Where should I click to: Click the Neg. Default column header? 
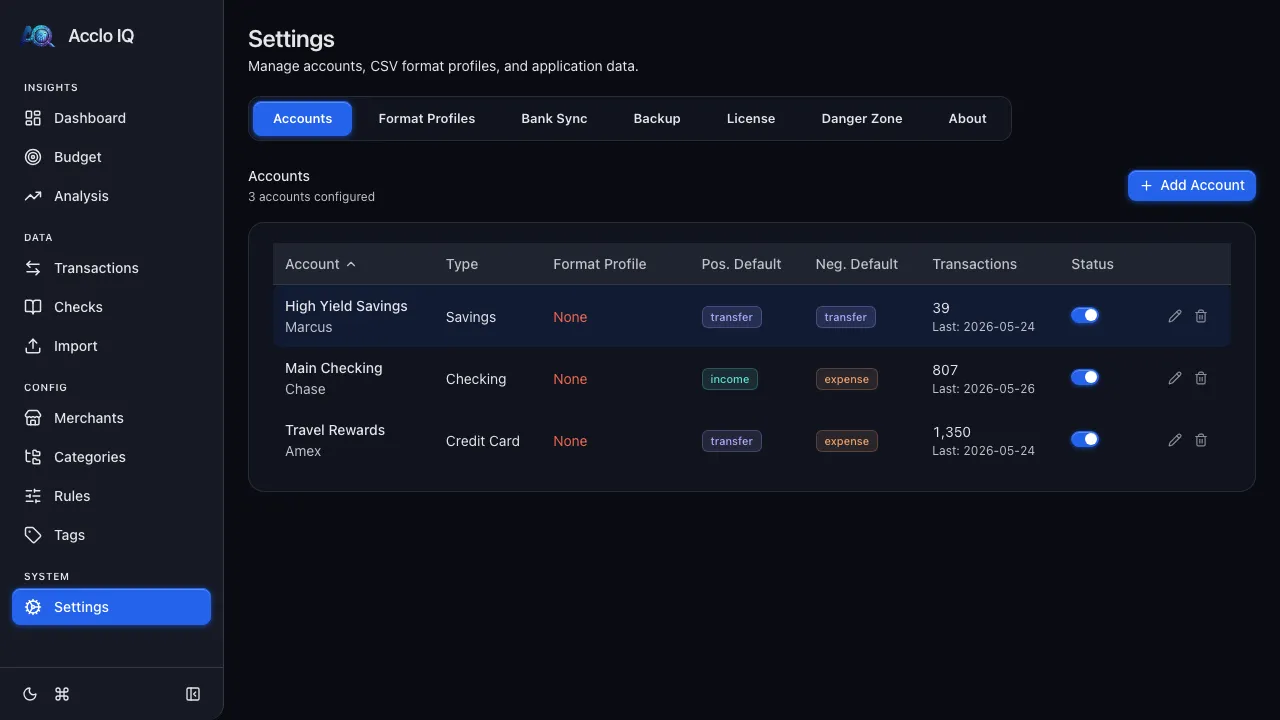click(857, 264)
